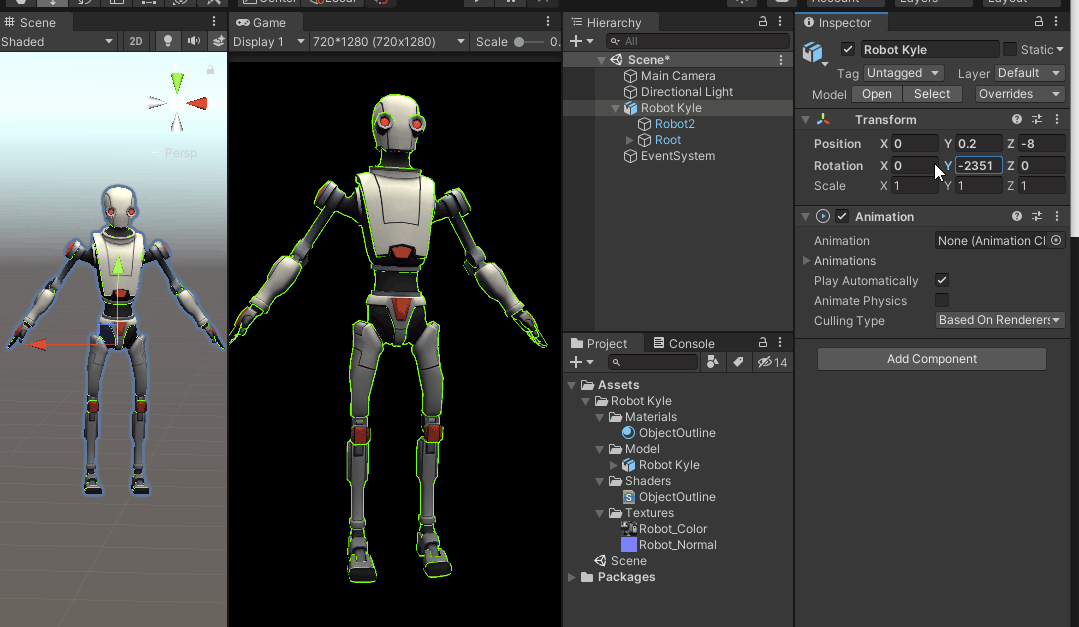
Task: Enable the Animate Physics checkbox
Action: [x=942, y=301]
